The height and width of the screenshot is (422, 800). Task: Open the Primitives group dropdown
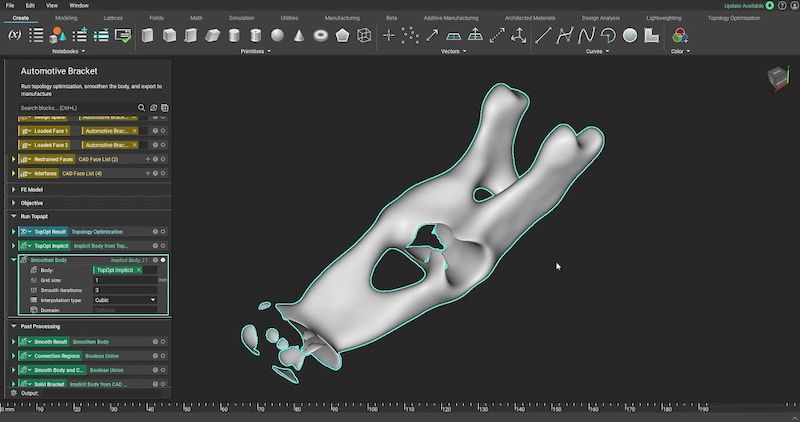(255, 52)
